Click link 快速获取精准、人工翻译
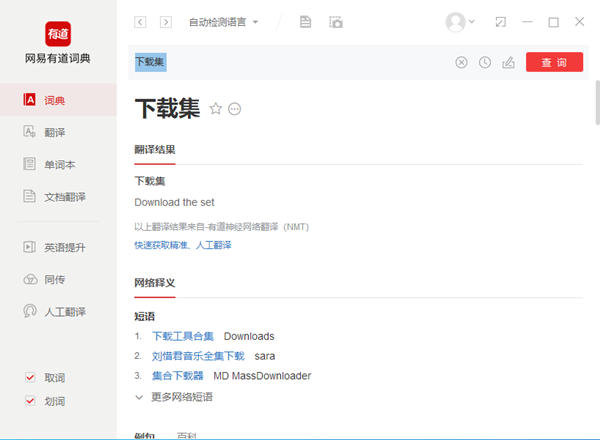This screenshot has height=440, width=600. (x=183, y=245)
